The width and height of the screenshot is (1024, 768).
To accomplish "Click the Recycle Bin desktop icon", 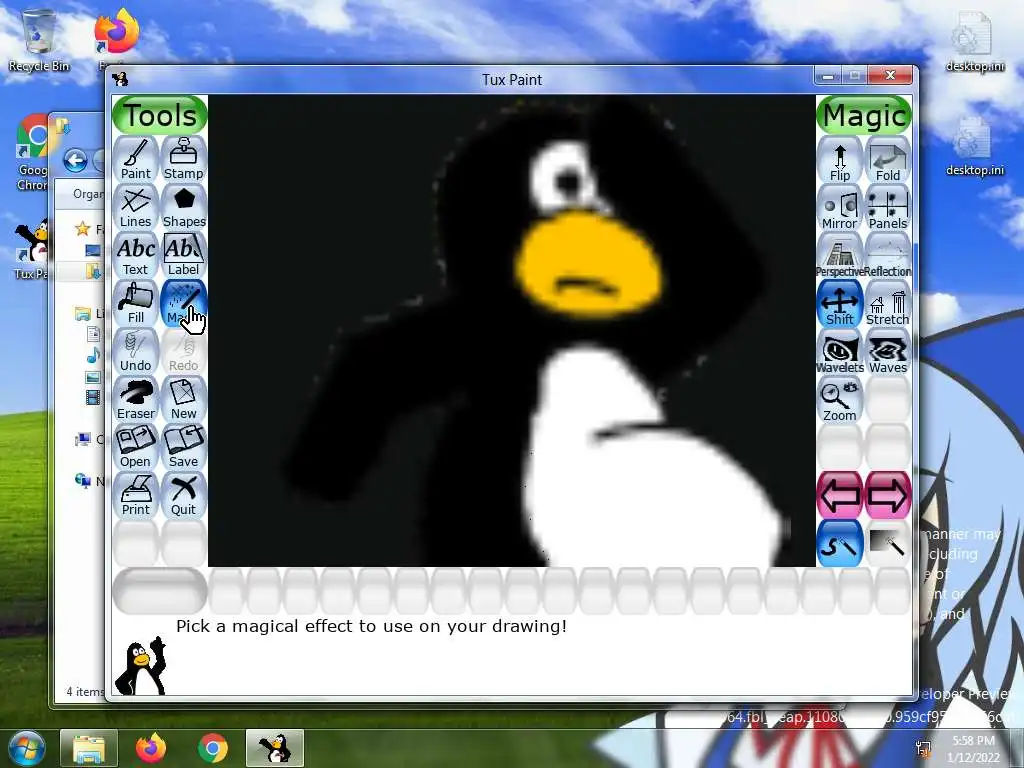I will [39, 40].
